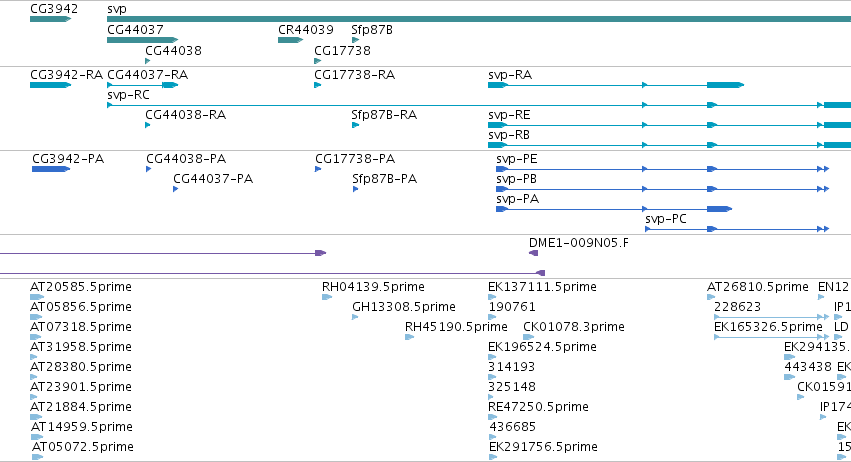The image size is (851, 462).
Task: Click the svp-RC transcript label
Action: point(128,95)
